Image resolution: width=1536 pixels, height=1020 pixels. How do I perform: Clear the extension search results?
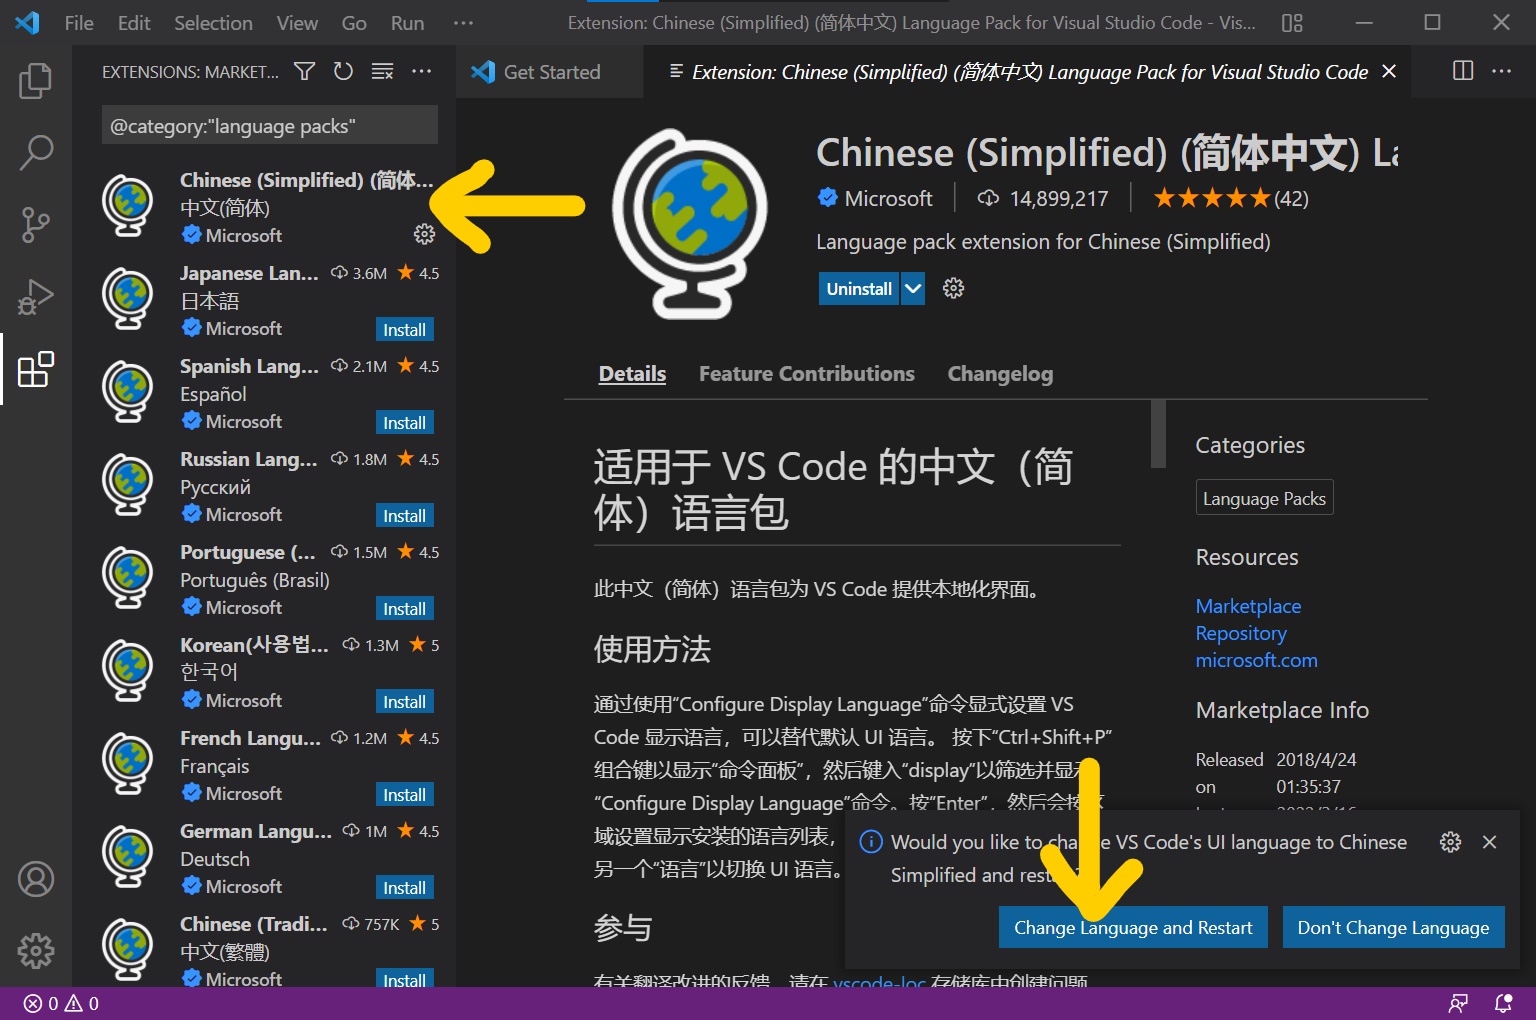[382, 71]
